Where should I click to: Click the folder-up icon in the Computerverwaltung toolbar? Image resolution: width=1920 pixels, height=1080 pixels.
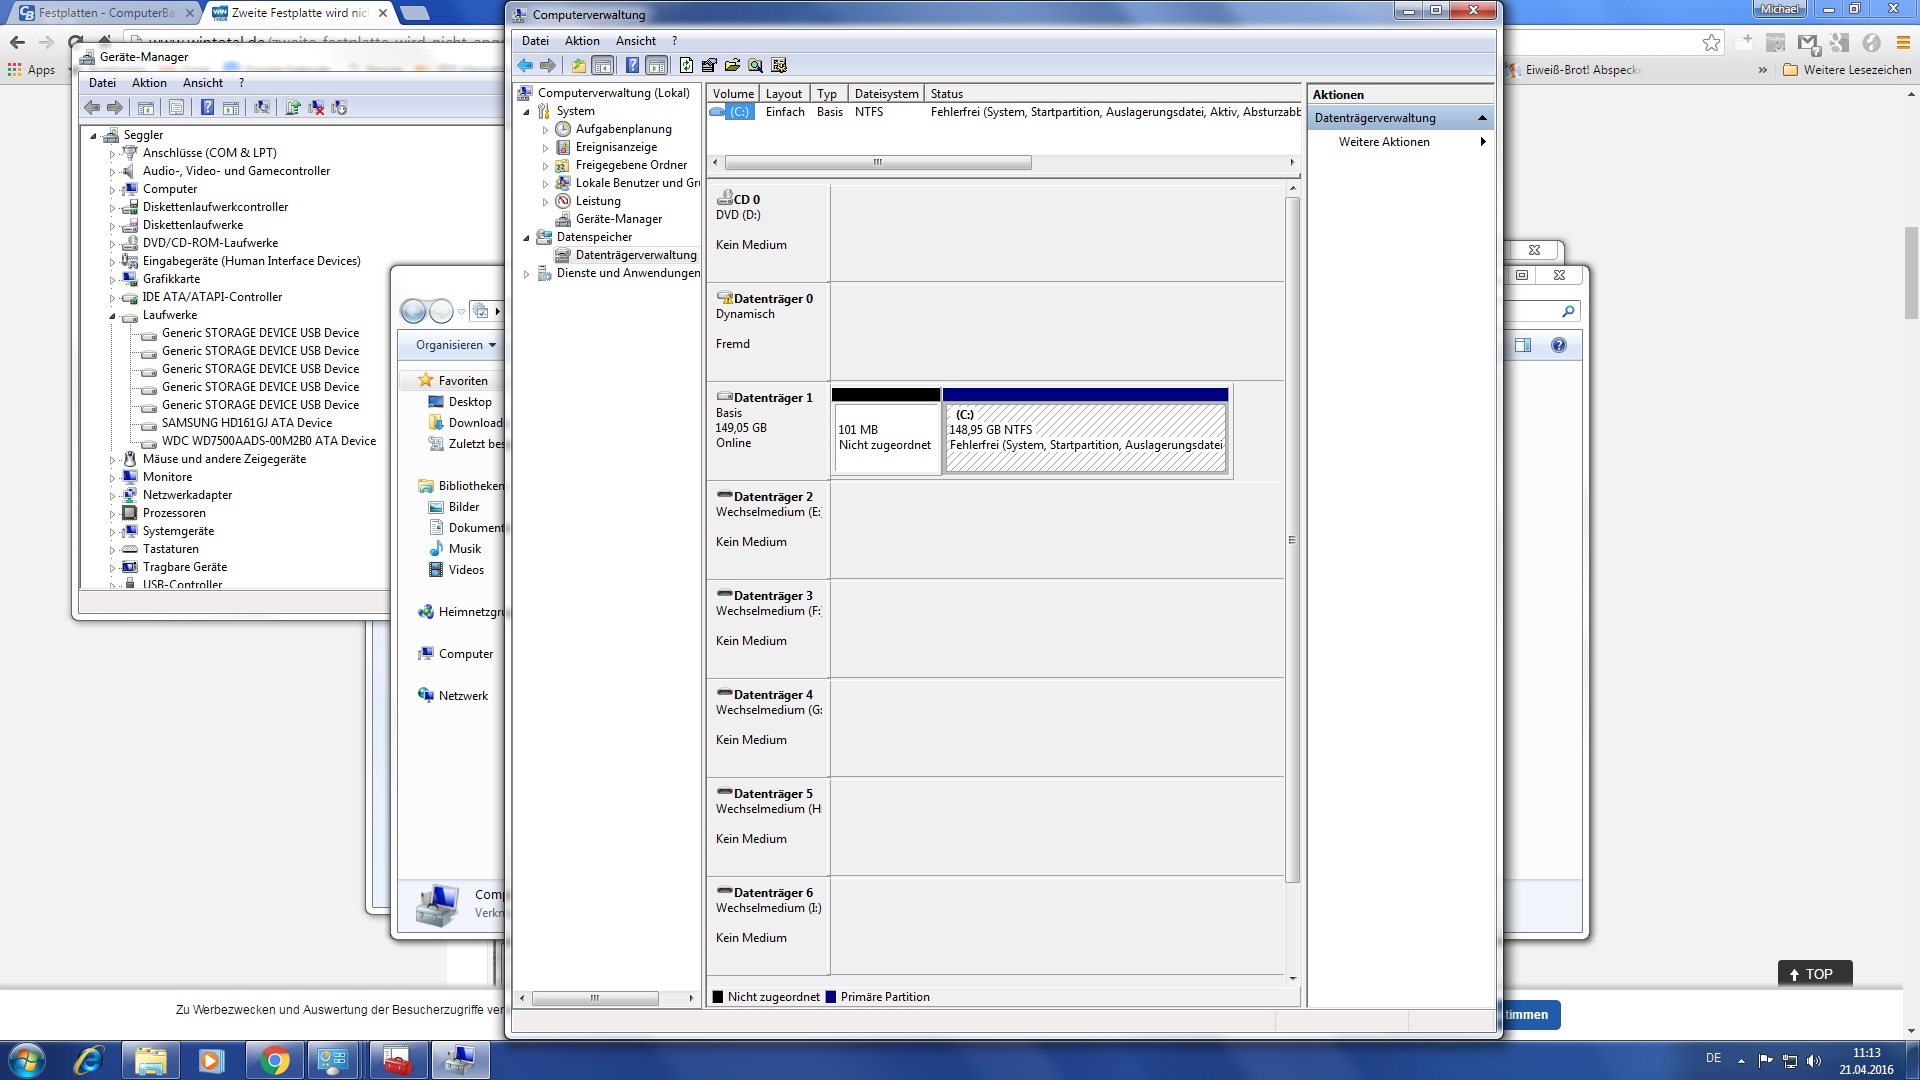pos(578,66)
